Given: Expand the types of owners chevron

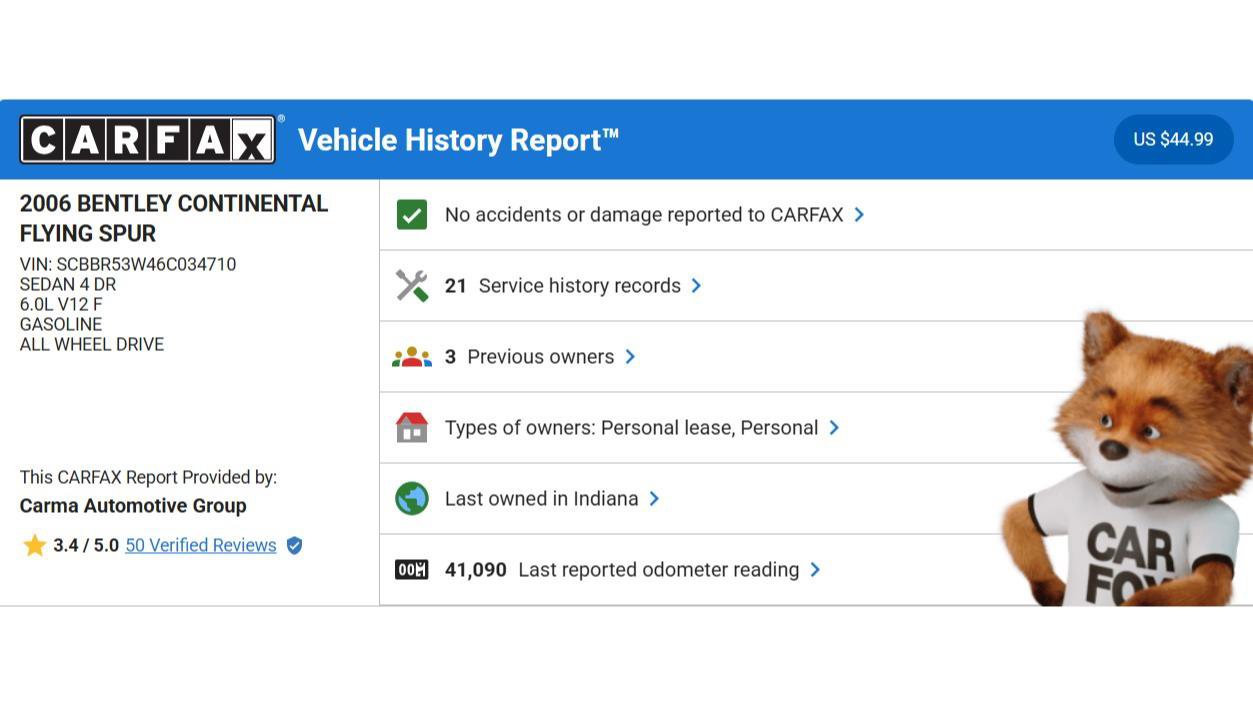Looking at the screenshot, I should click(x=834, y=428).
